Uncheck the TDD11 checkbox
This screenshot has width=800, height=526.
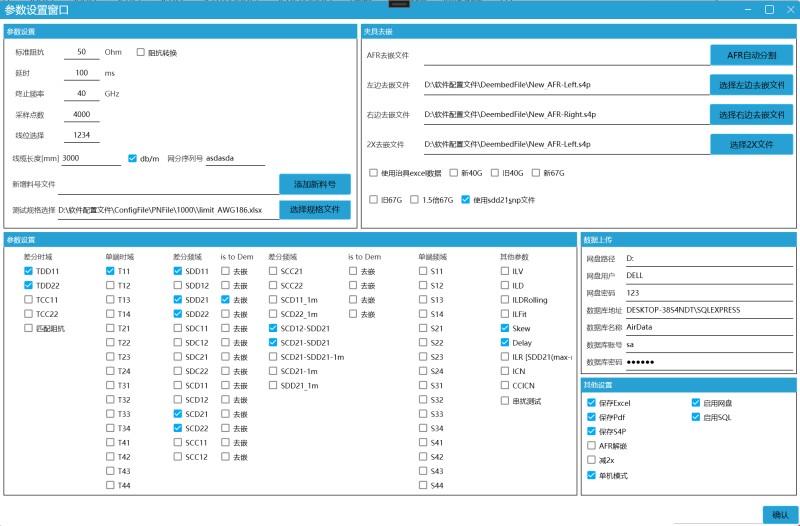point(29,271)
